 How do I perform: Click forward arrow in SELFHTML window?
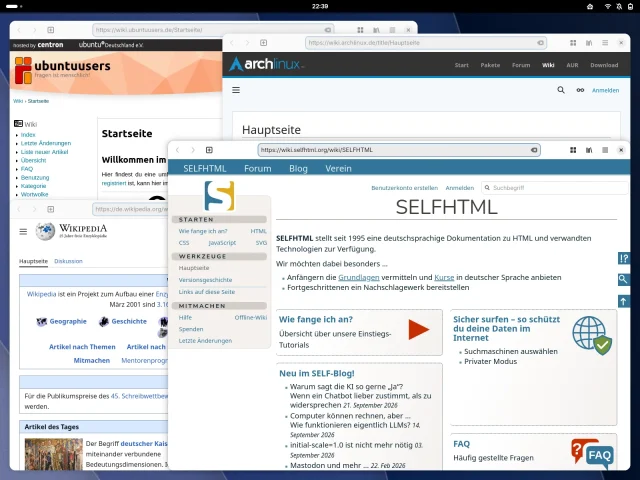click(x=193, y=150)
